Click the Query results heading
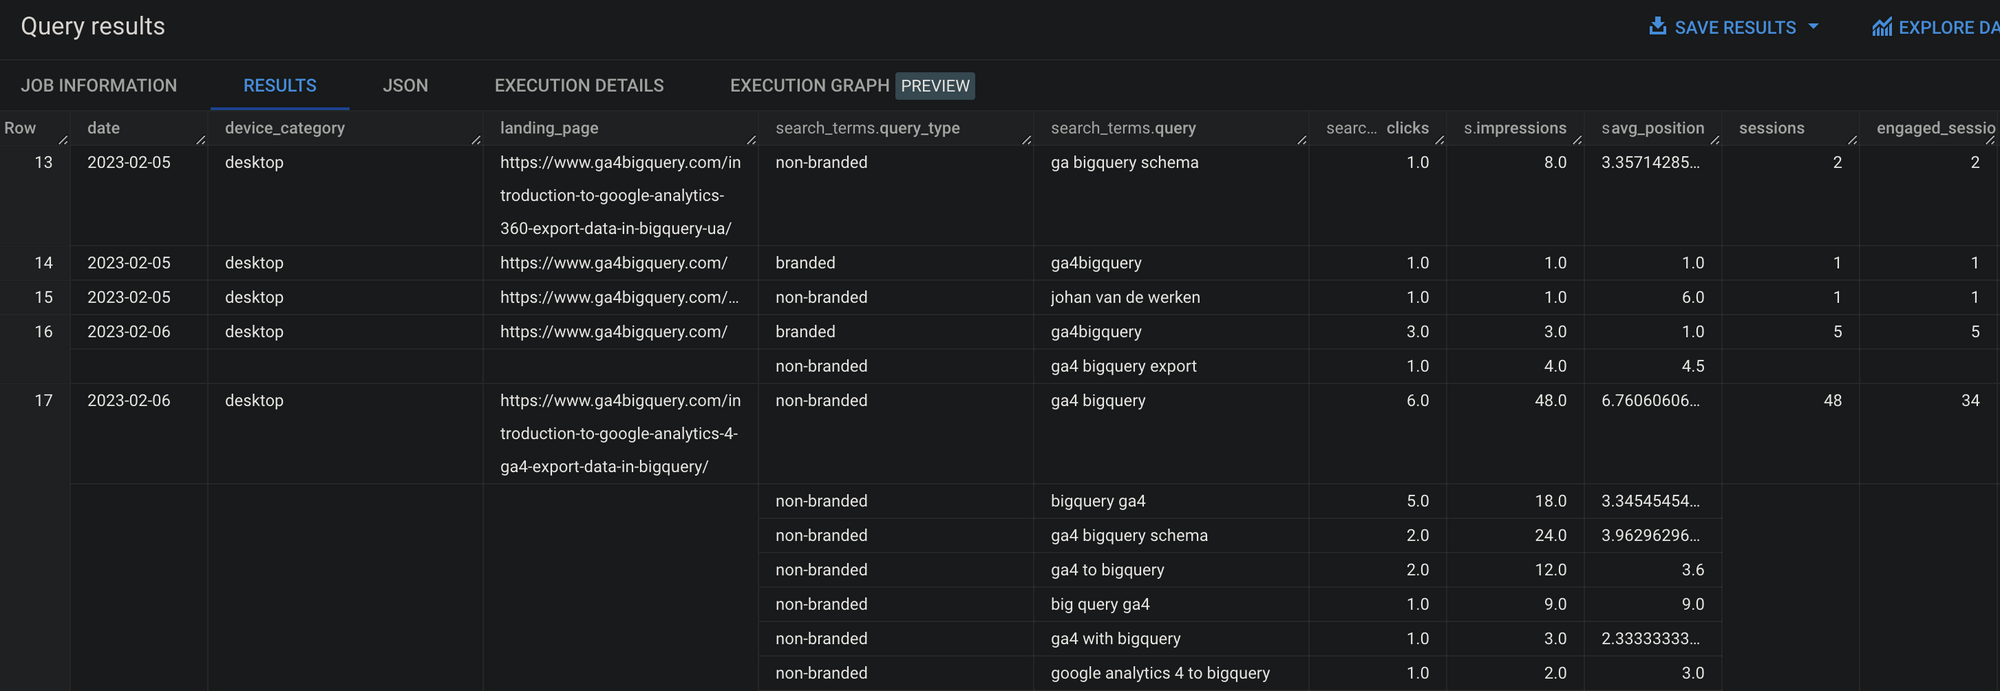Viewport: 2000px width, 691px height. tap(93, 27)
